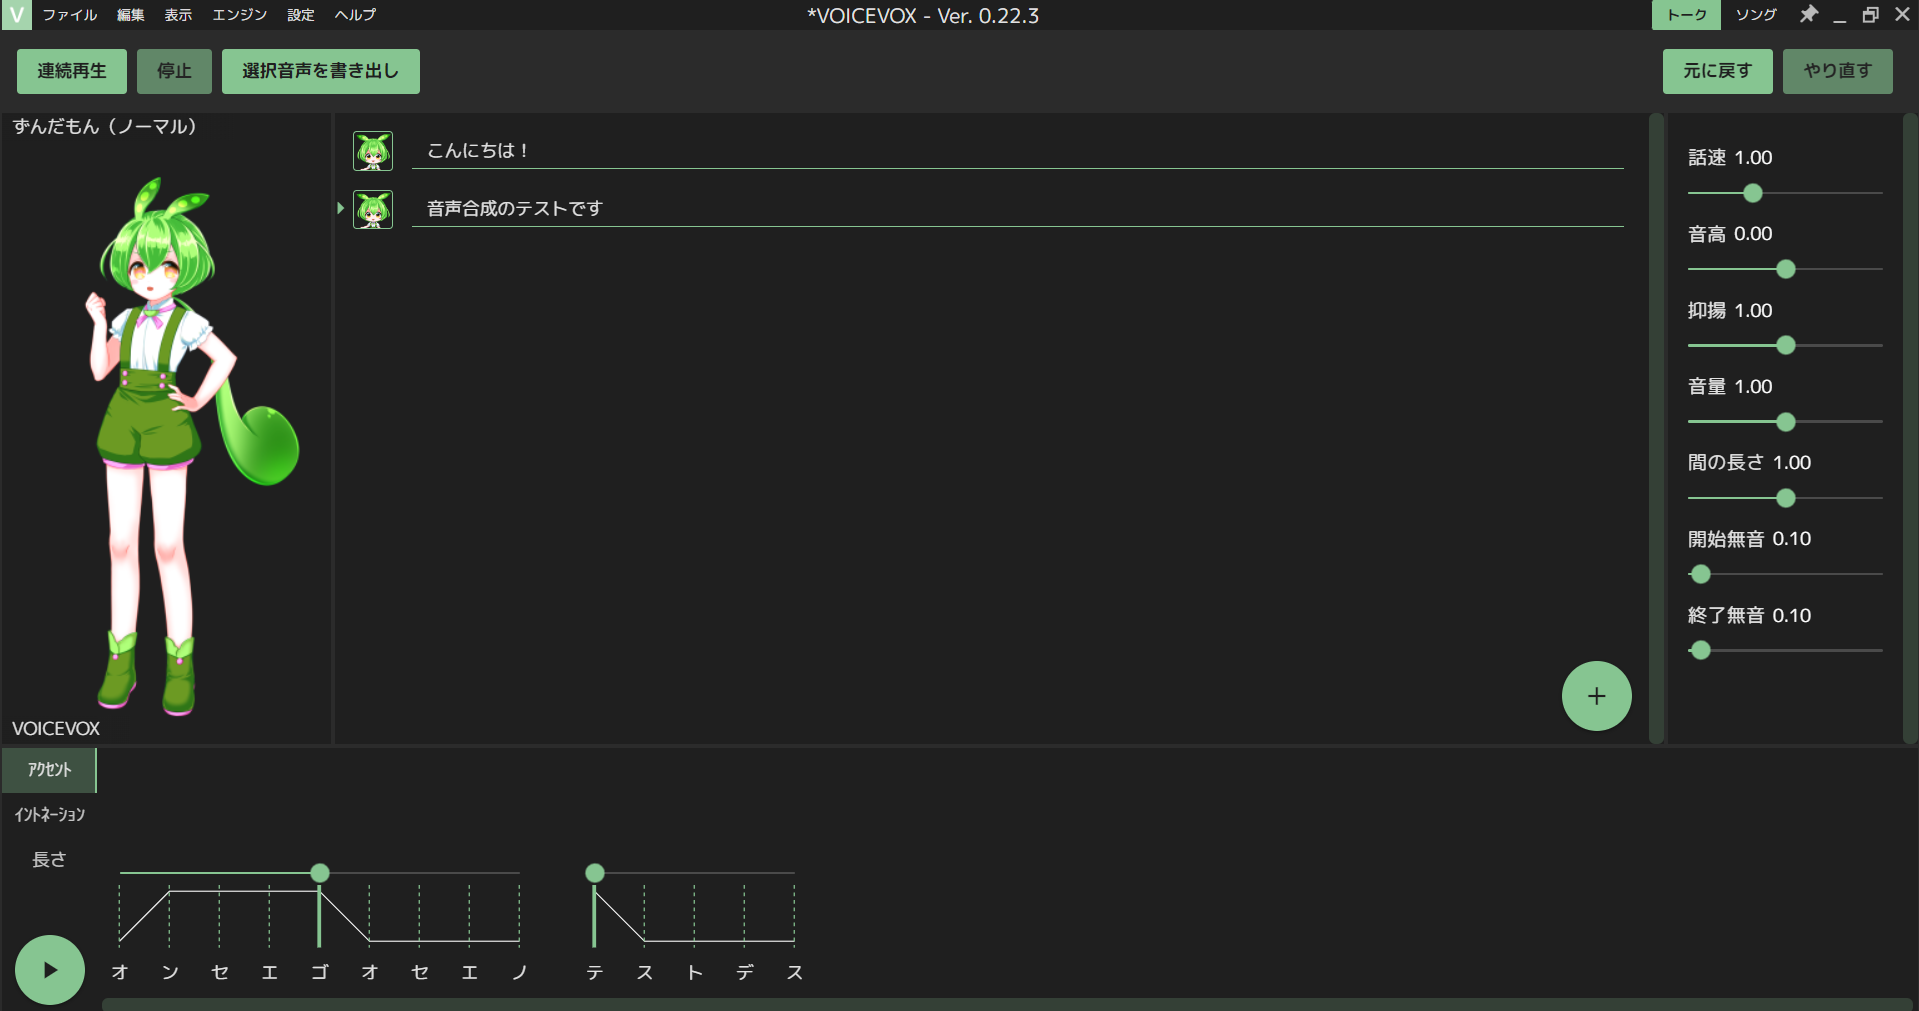The width and height of the screenshot is (1919, 1011).
Task: Click the ト mora label
Action: pos(695,972)
